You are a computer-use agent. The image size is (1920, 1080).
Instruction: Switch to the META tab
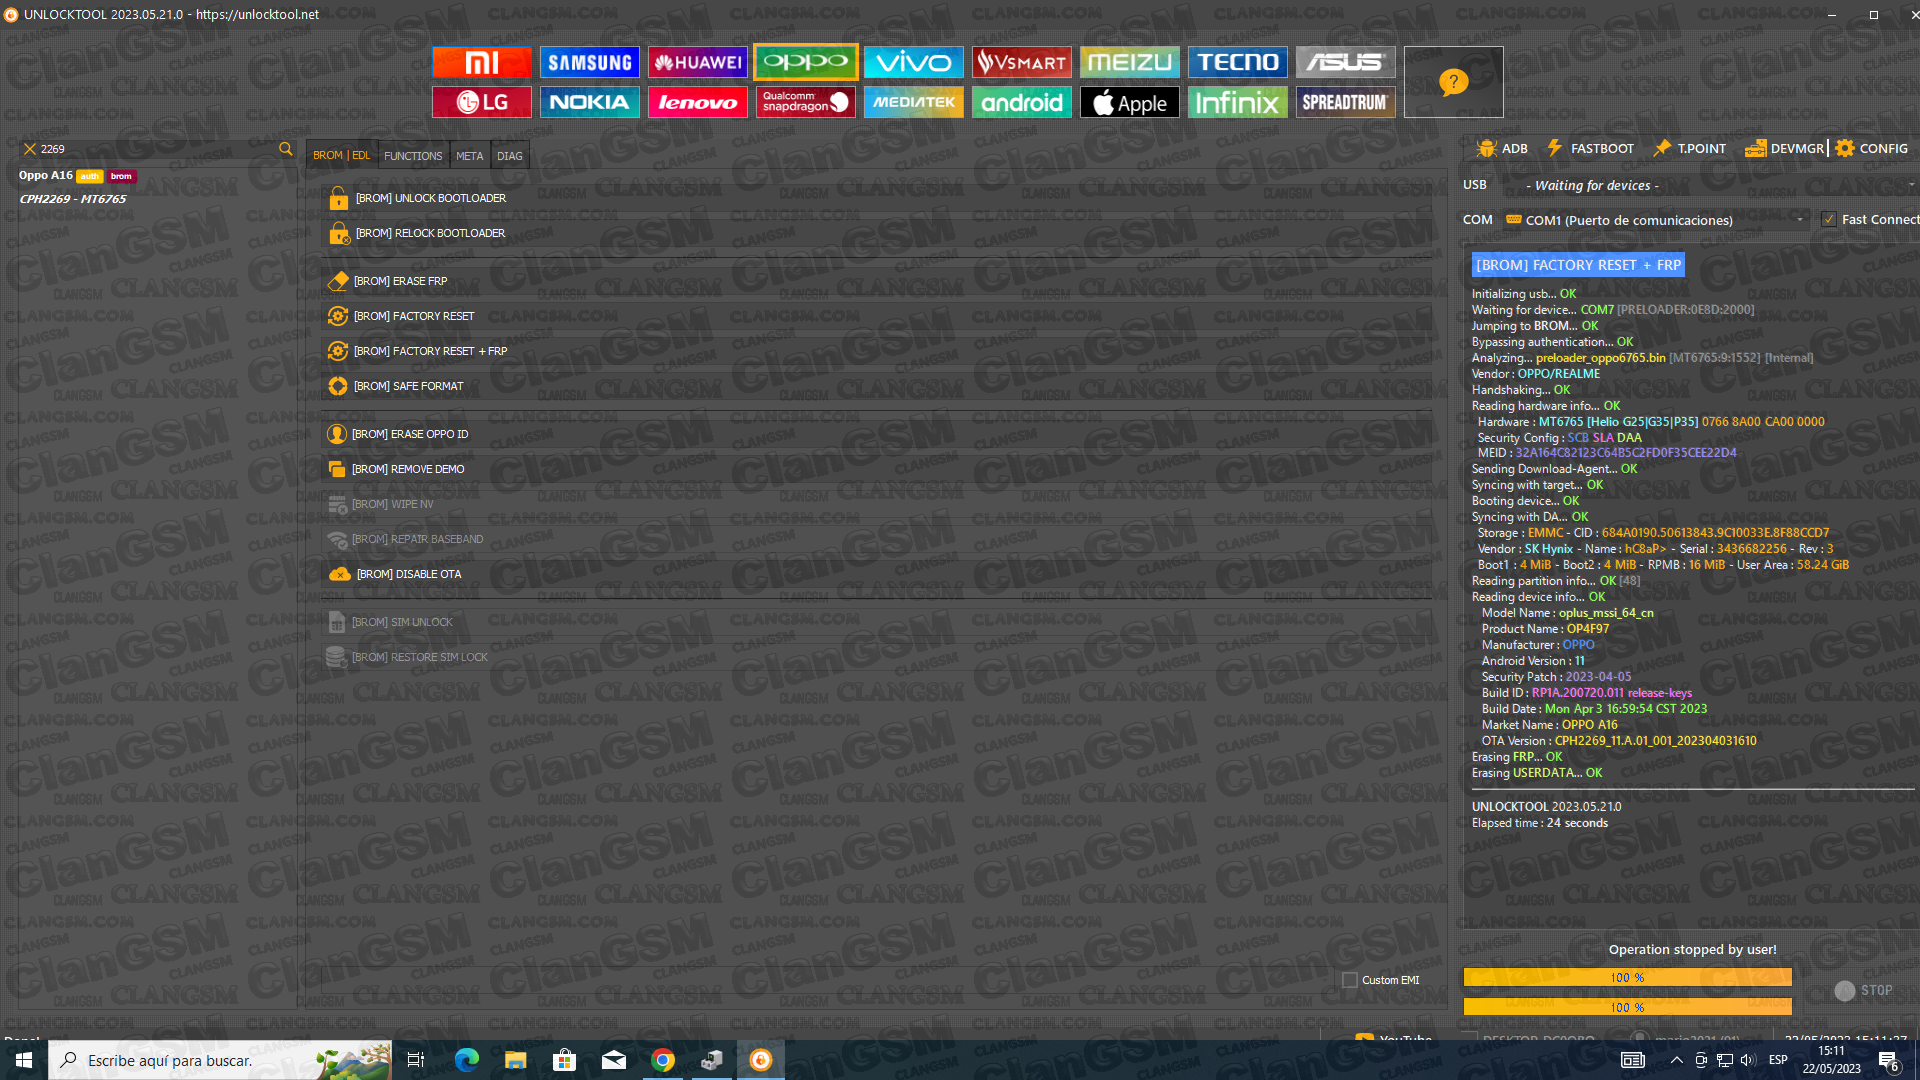point(470,156)
